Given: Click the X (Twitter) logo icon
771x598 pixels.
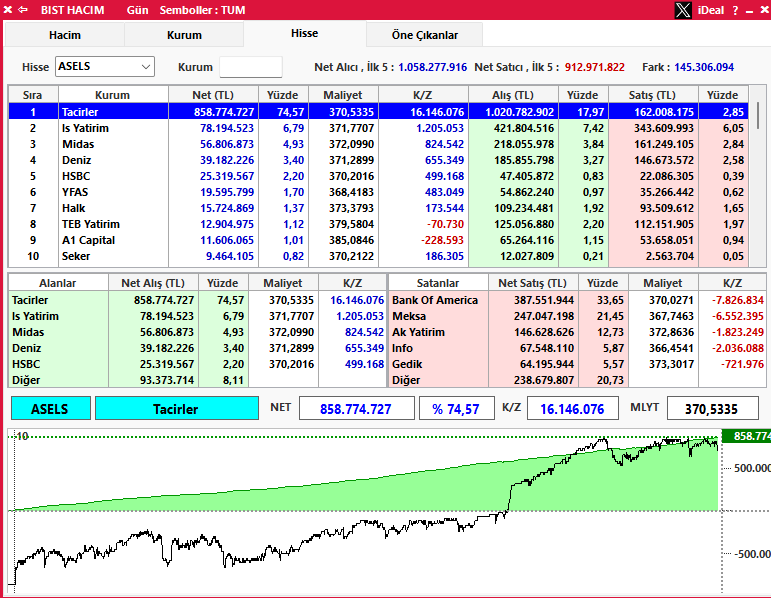Looking at the screenshot, I should pyautogui.click(x=682, y=10).
